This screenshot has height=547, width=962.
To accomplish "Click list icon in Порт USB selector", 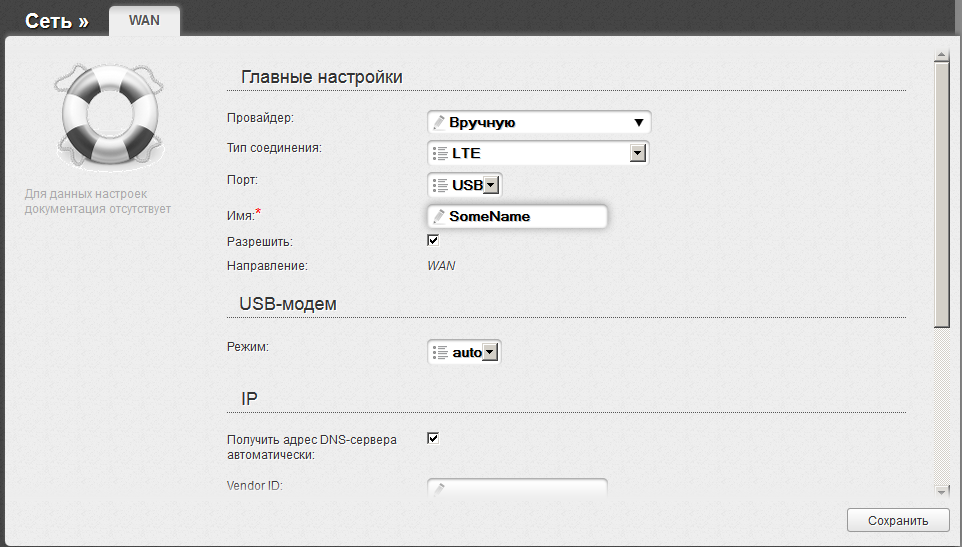I will point(440,185).
